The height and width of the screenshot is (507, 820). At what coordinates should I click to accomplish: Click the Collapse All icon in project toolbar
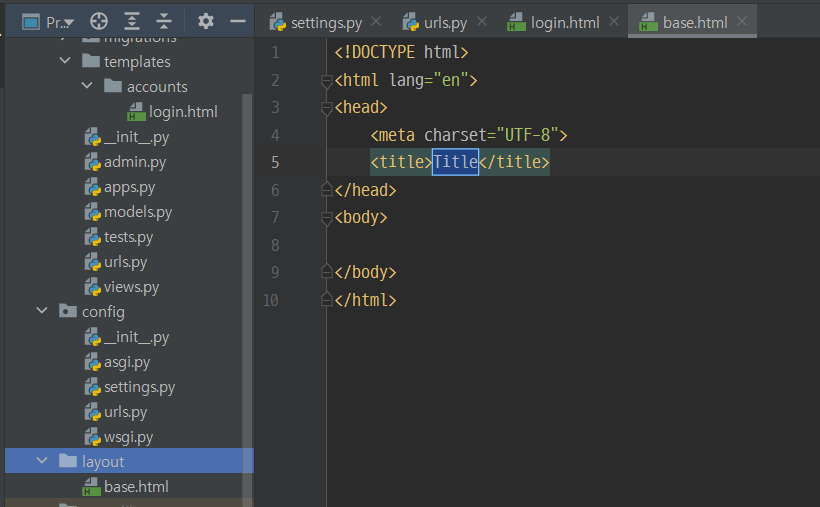click(164, 21)
